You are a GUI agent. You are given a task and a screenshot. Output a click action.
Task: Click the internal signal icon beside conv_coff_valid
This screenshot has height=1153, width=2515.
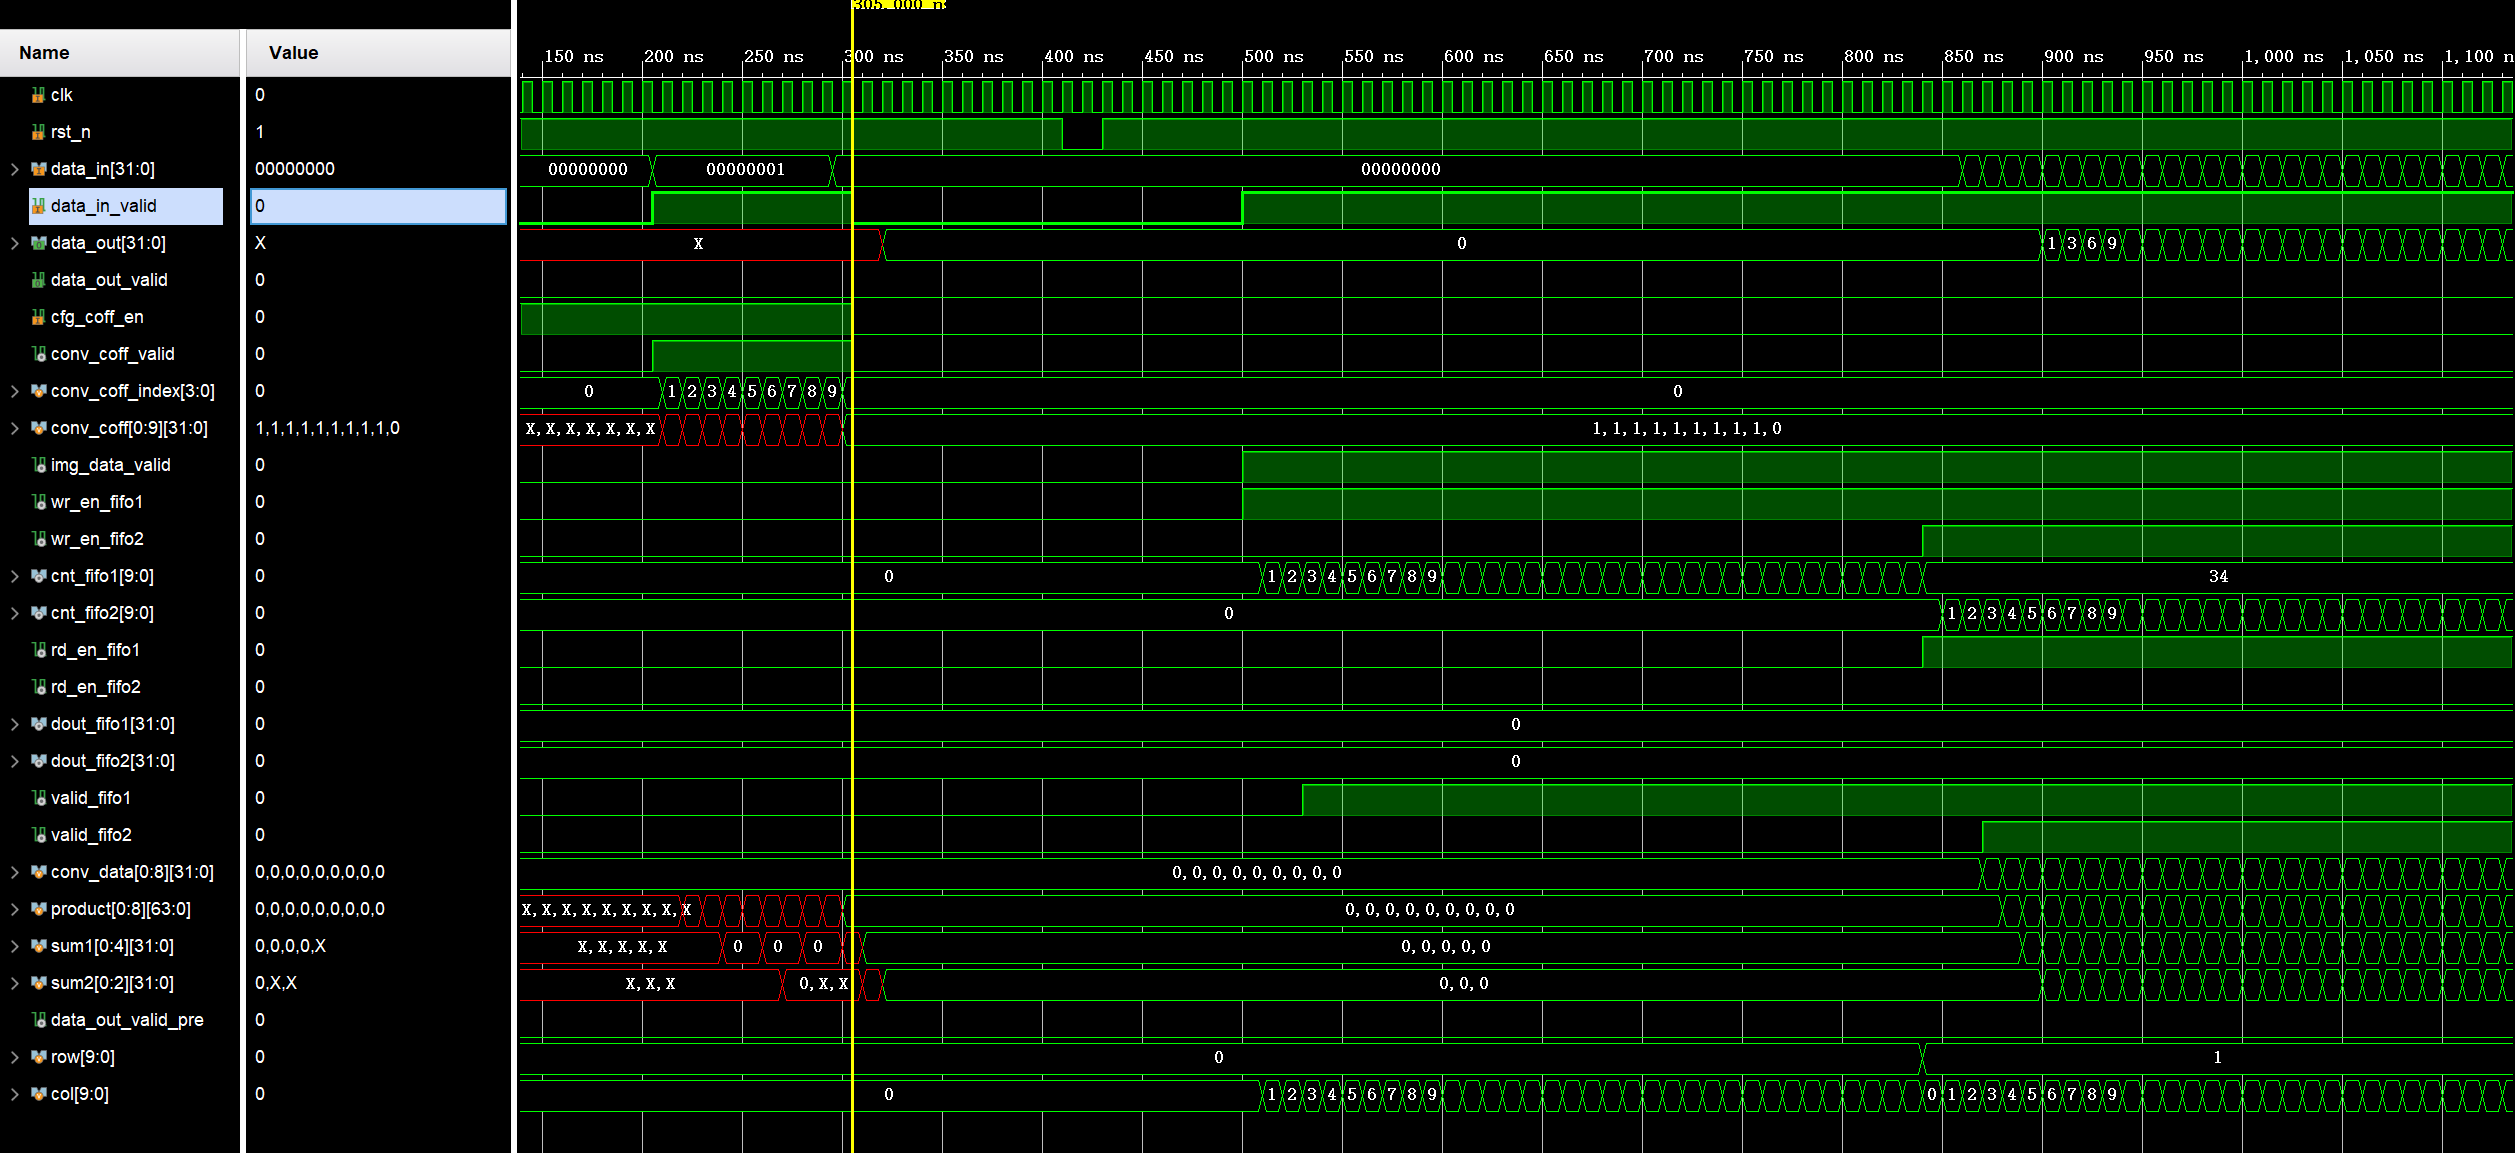pyautogui.click(x=36, y=354)
